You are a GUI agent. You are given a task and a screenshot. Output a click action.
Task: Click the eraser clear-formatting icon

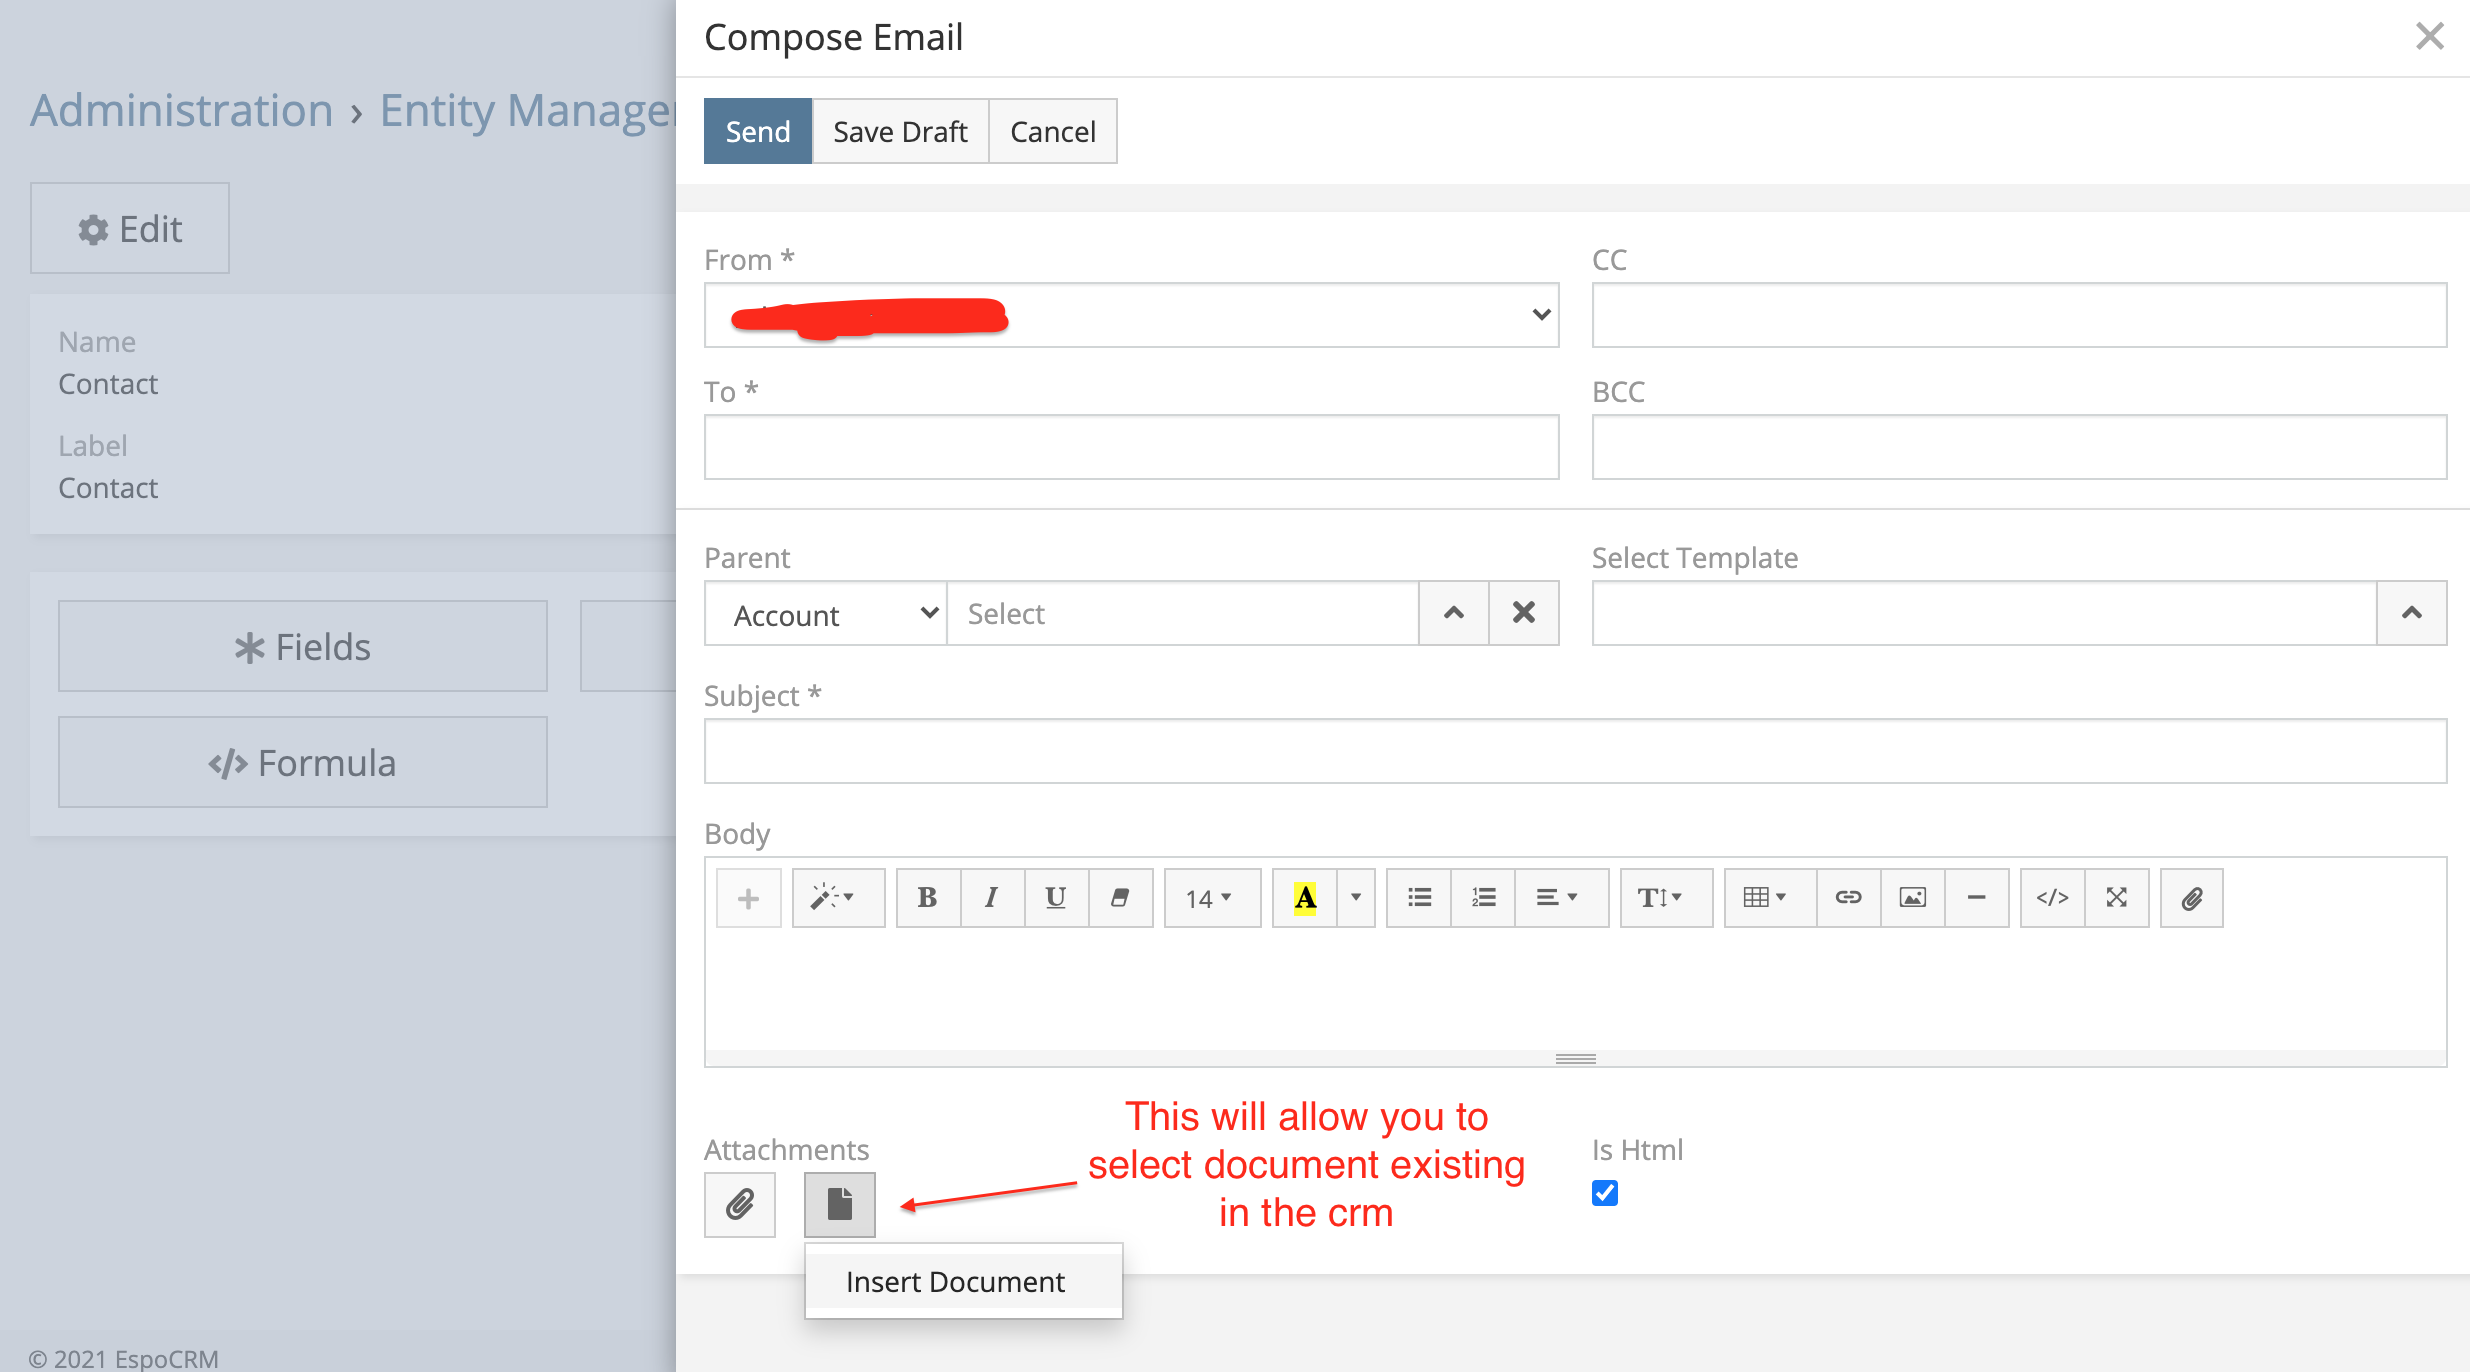coord(1120,898)
